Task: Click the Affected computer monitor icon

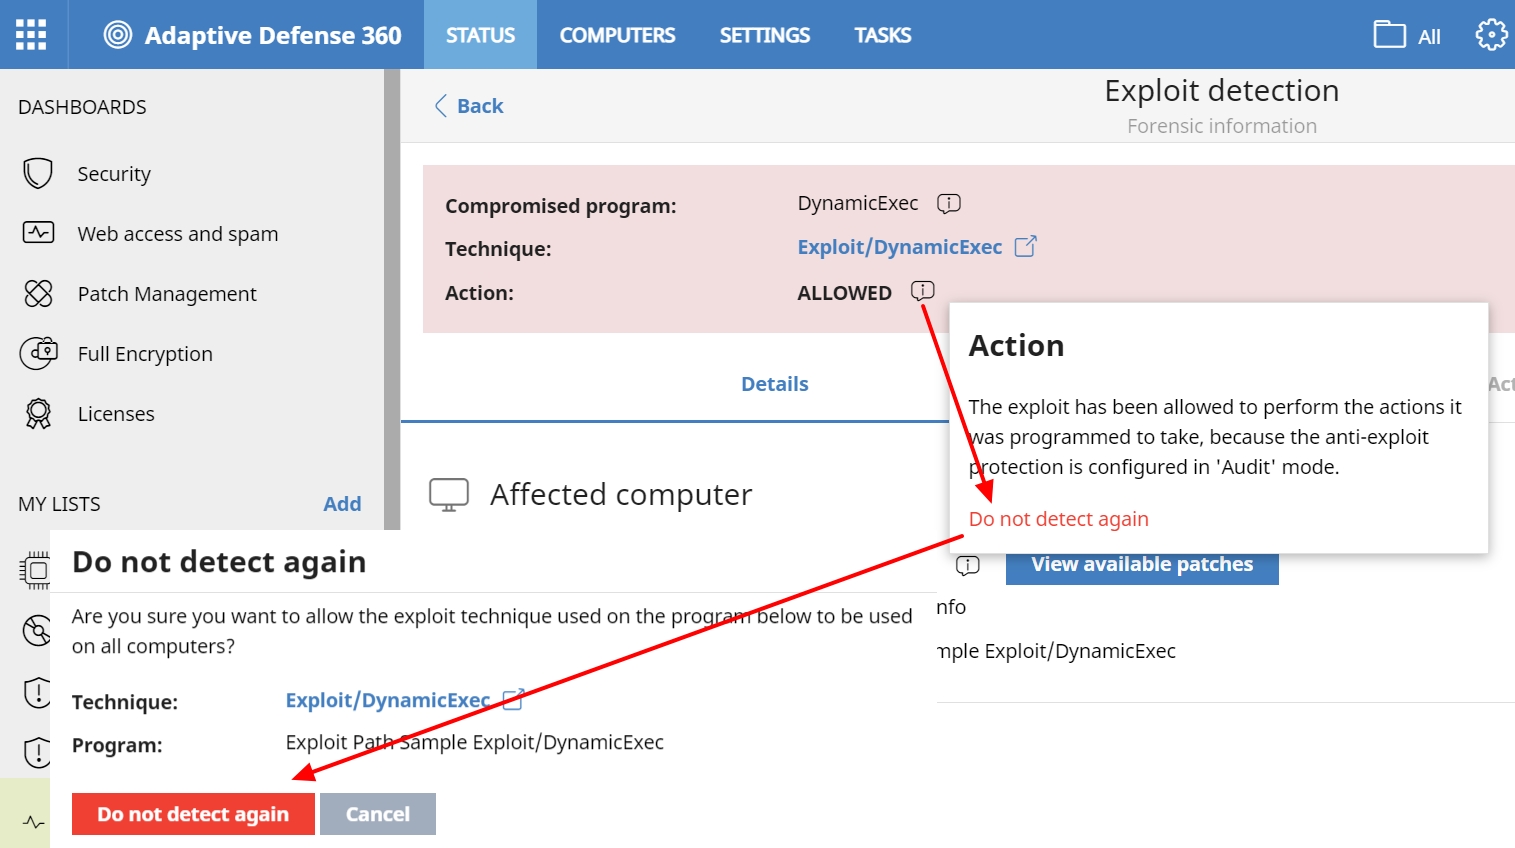Action: tap(449, 494)
